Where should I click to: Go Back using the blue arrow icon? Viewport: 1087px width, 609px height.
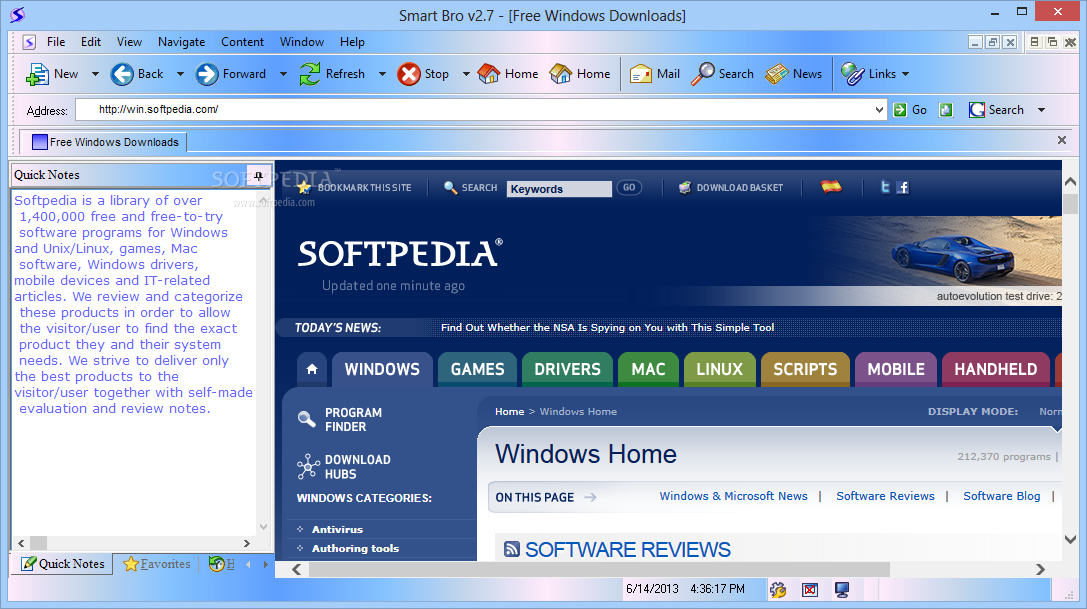(x=122, y=74)
